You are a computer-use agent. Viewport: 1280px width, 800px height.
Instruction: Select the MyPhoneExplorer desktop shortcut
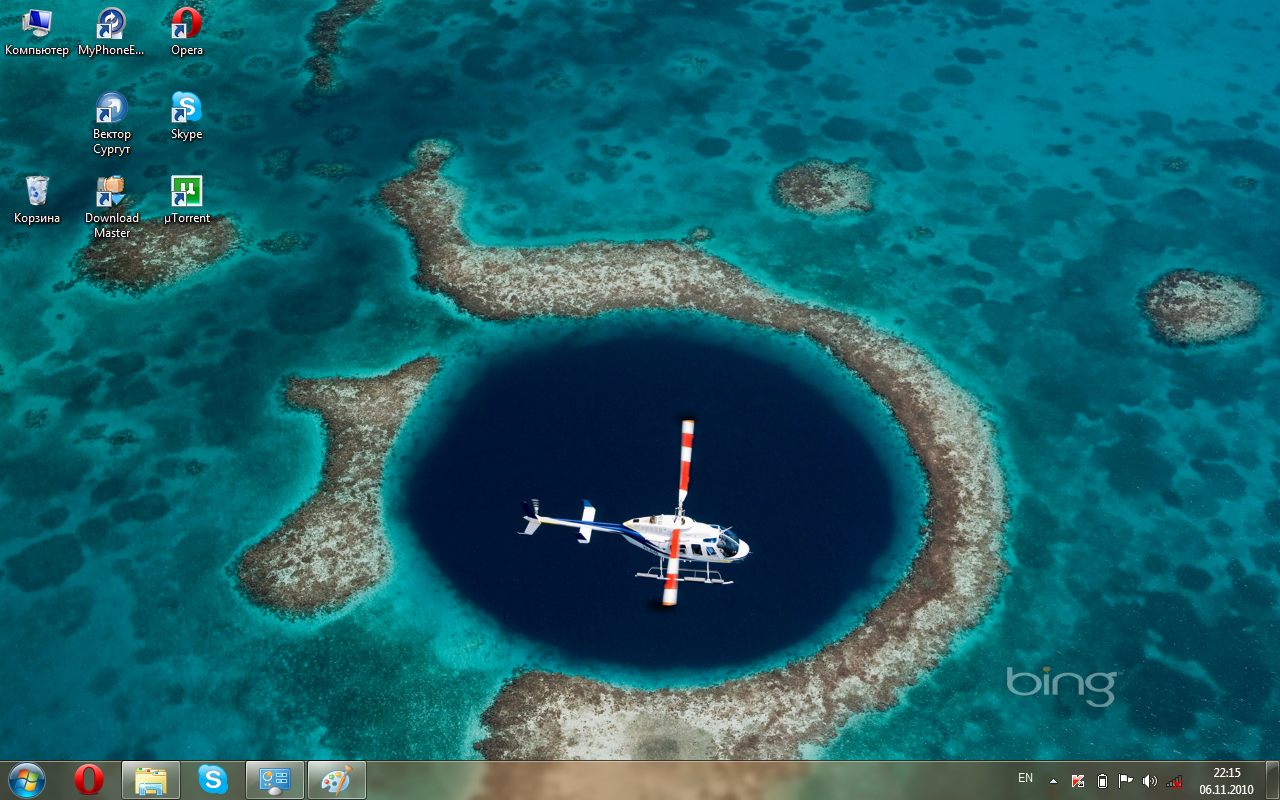coord(111,32)
